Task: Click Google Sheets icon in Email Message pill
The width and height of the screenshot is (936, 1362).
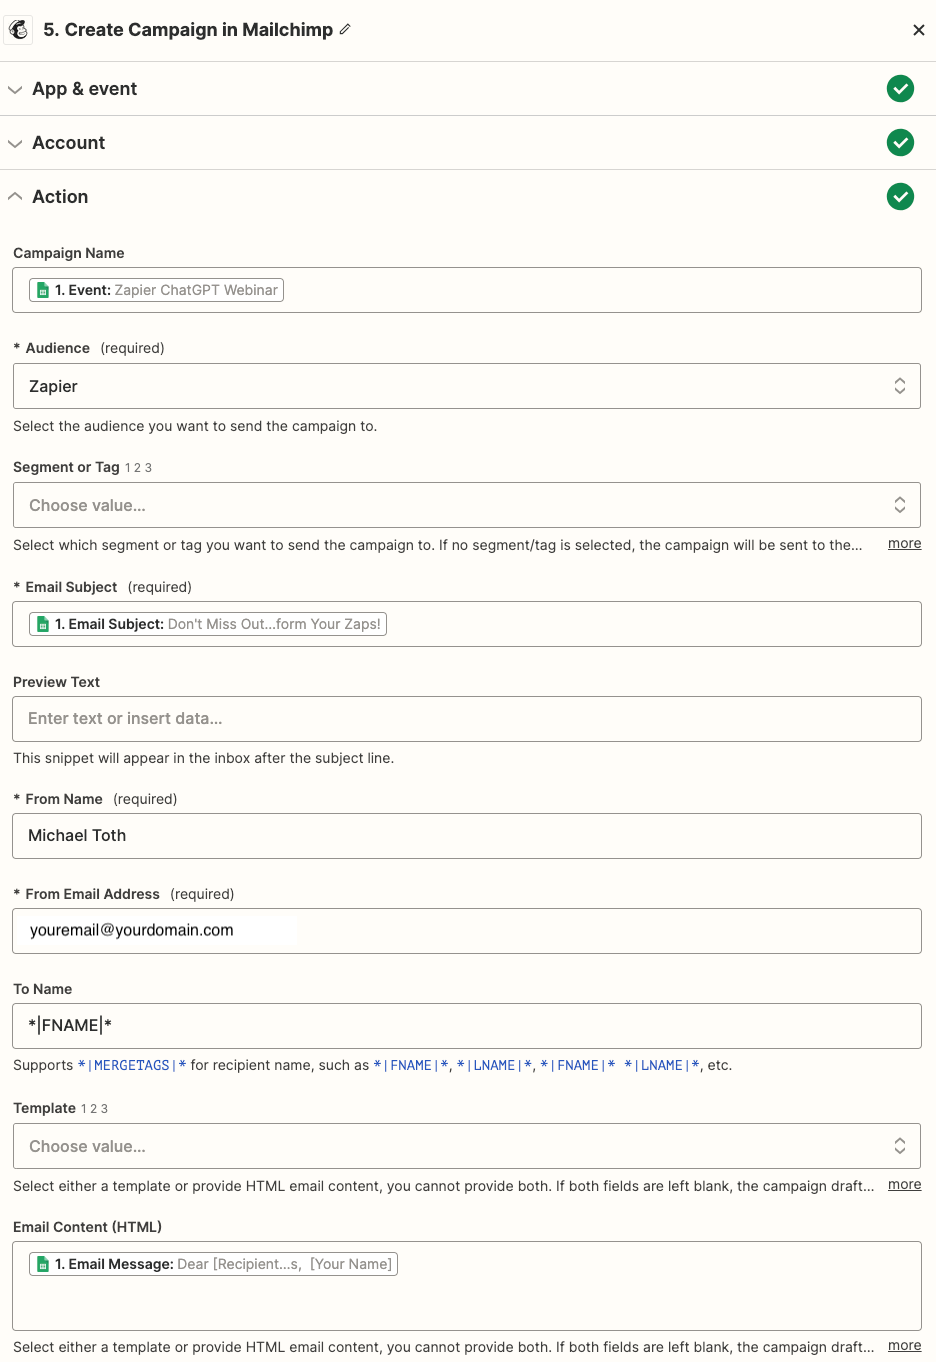Action: pyautogui.click(x=43, y=1264)
